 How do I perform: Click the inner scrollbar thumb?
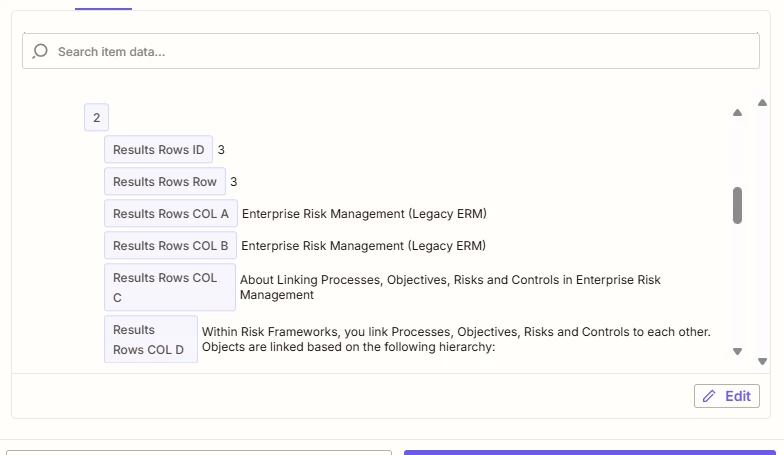point(737,206)
